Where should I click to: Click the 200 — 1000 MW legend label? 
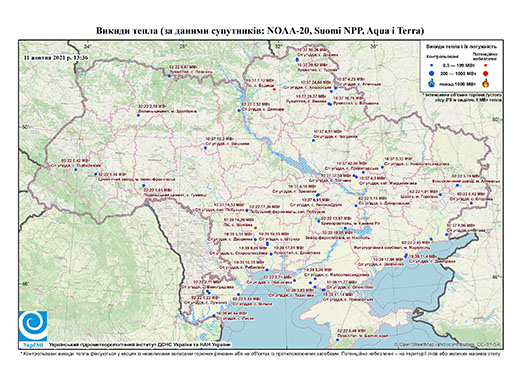(x=457, y=73)
